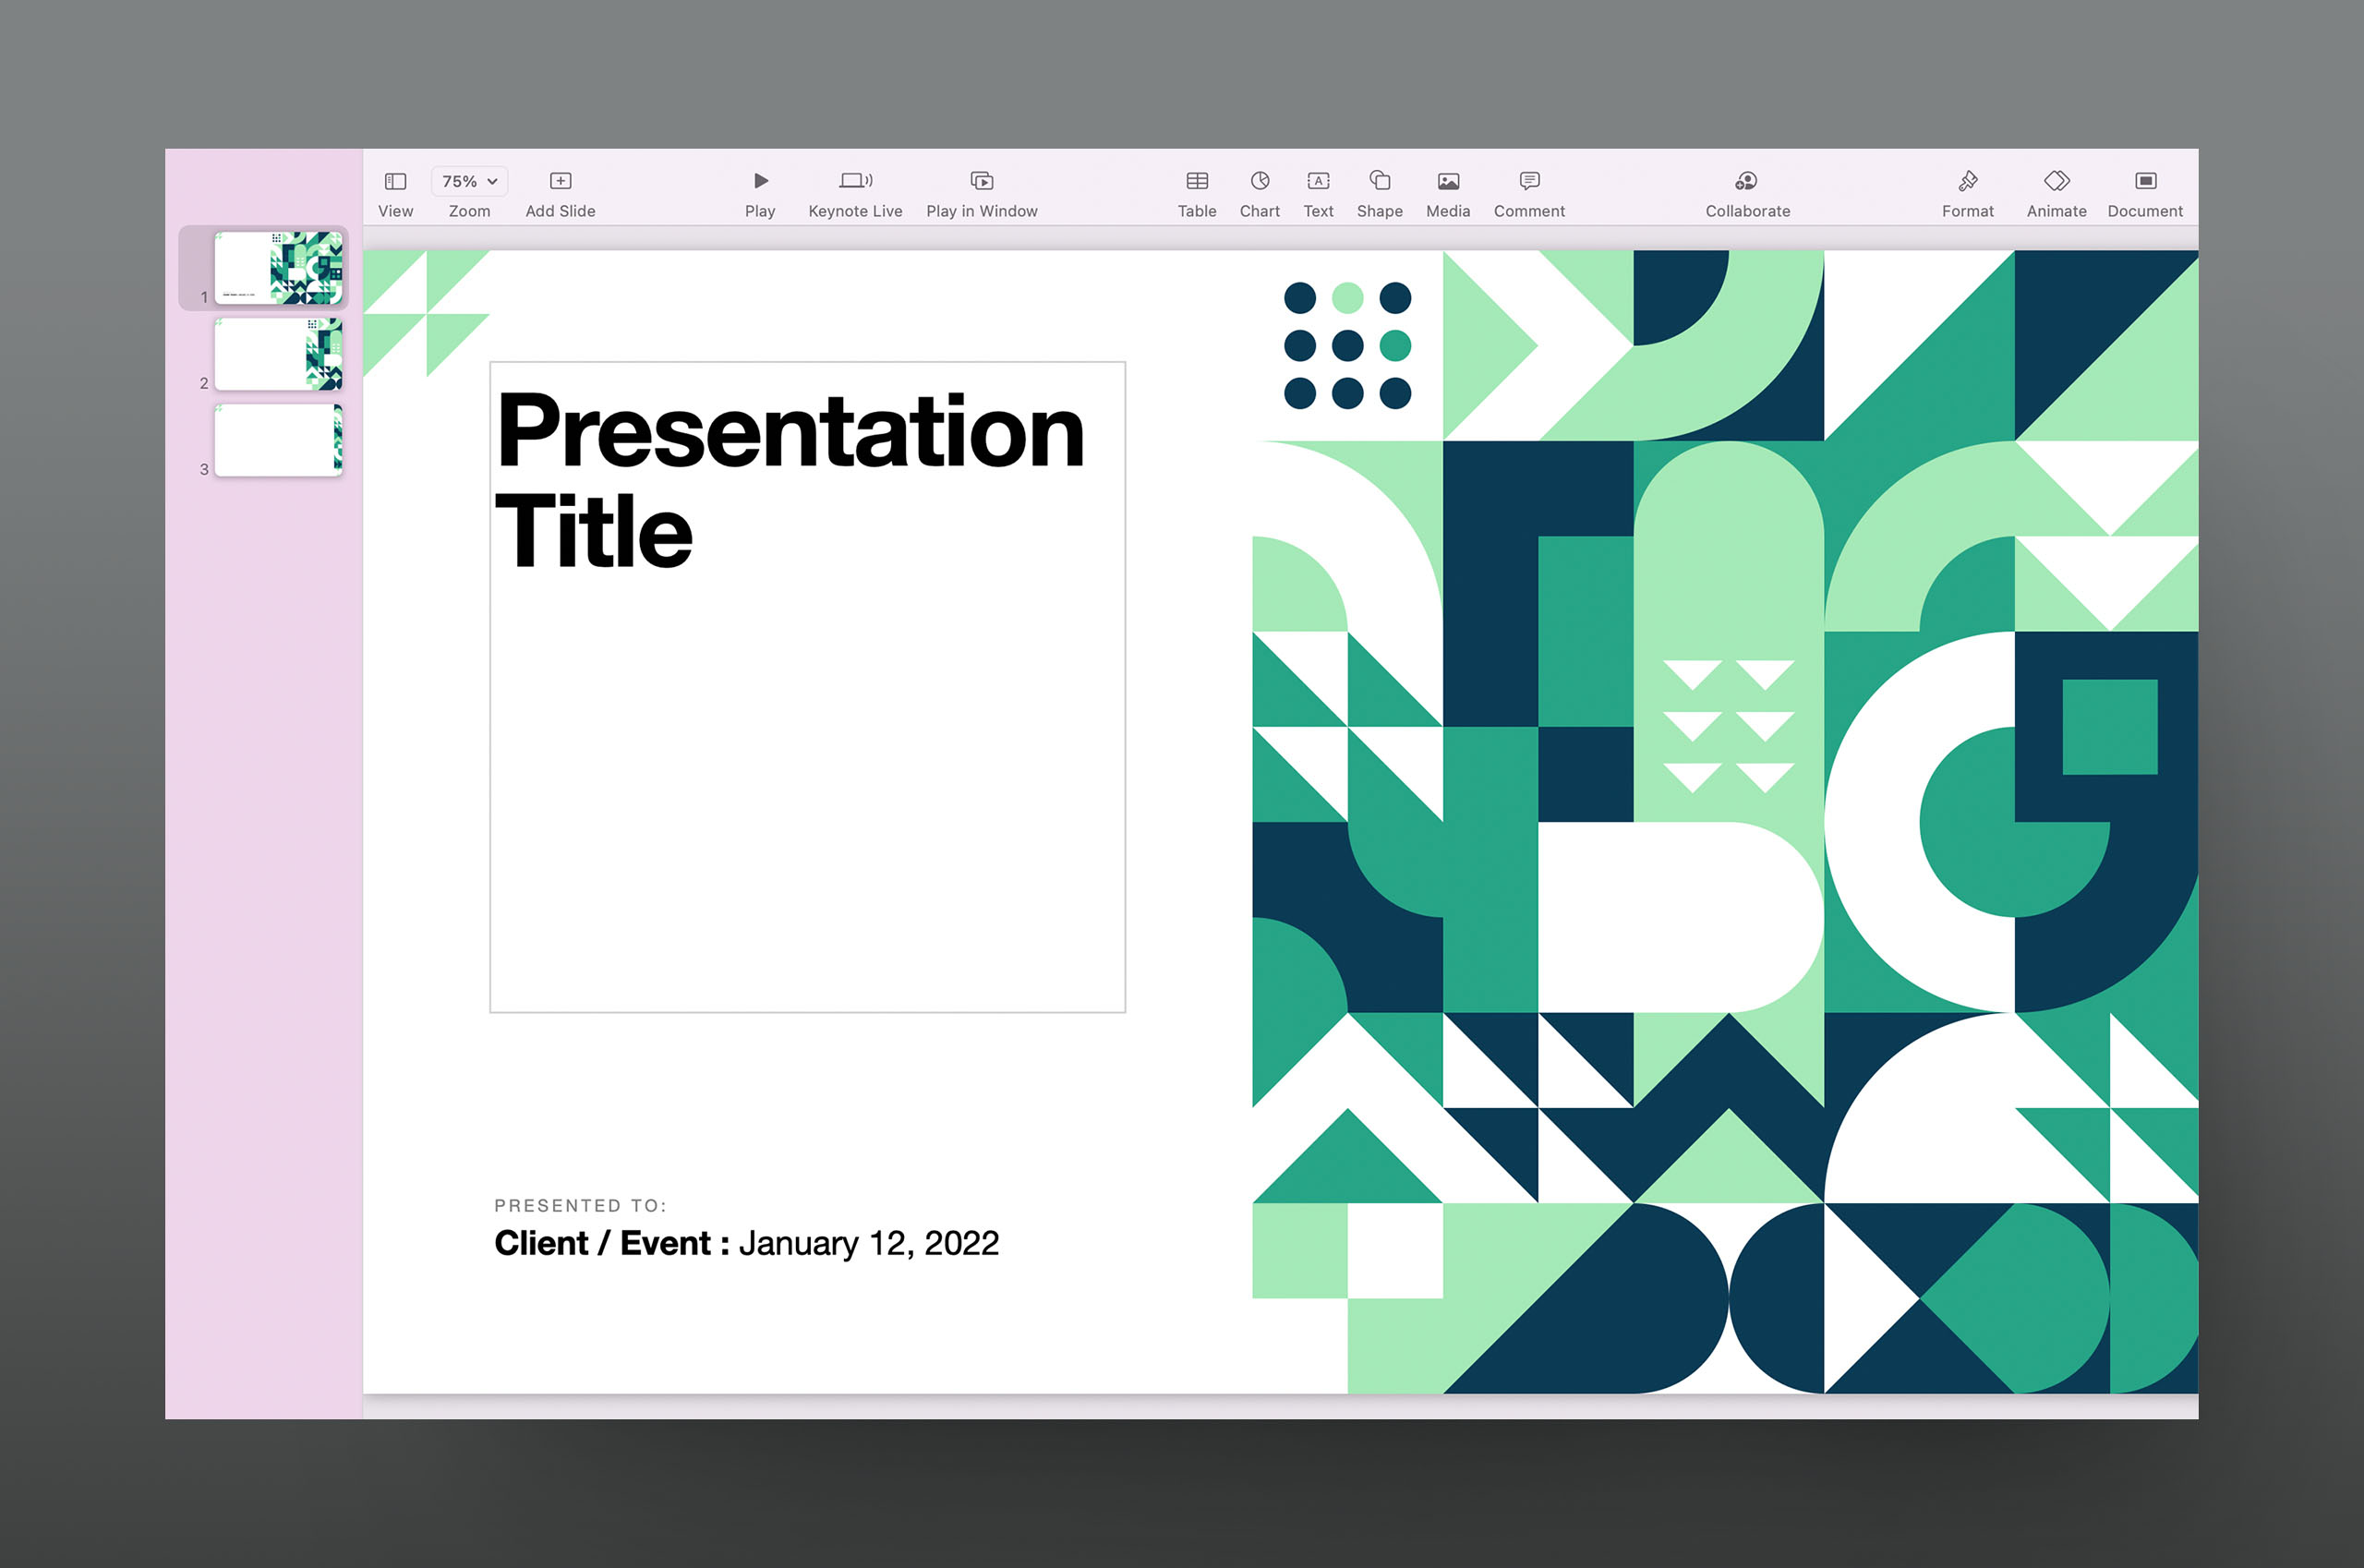Add a Comment to the slide
2364x1568 pixels.
coord(1529,181)
